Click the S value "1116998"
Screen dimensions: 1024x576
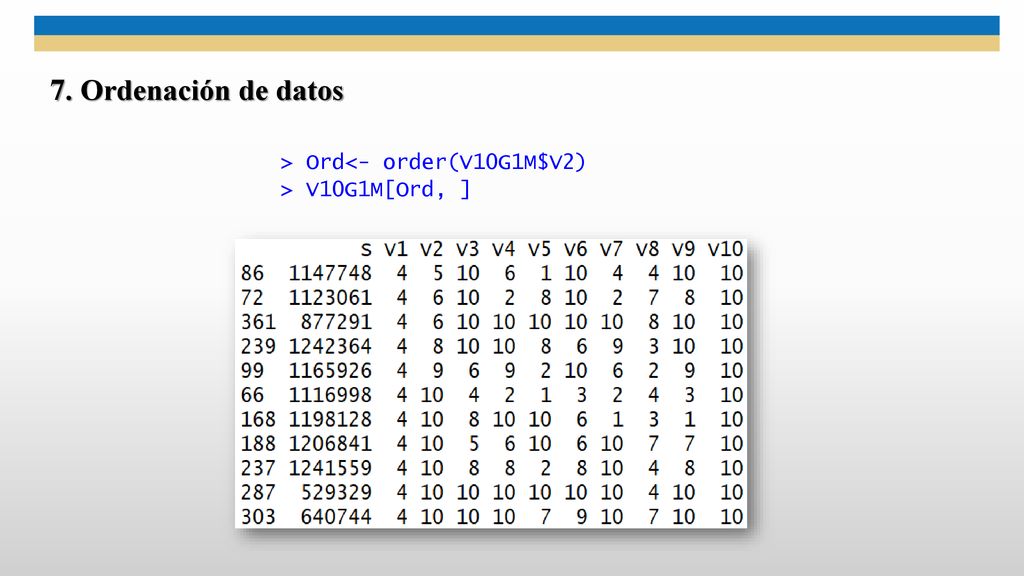tap(330, 395)
